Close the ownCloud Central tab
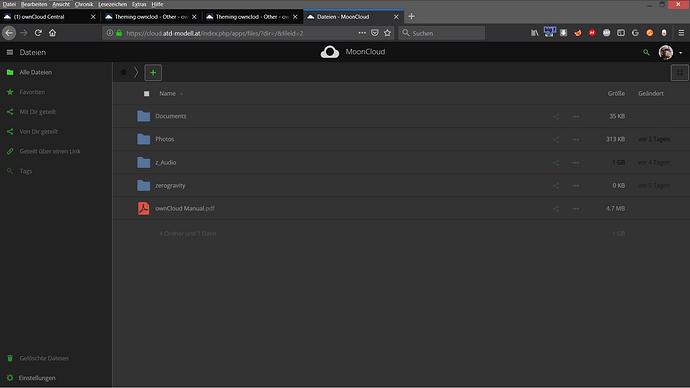690x388 pixels. click(x=93, y=17)
